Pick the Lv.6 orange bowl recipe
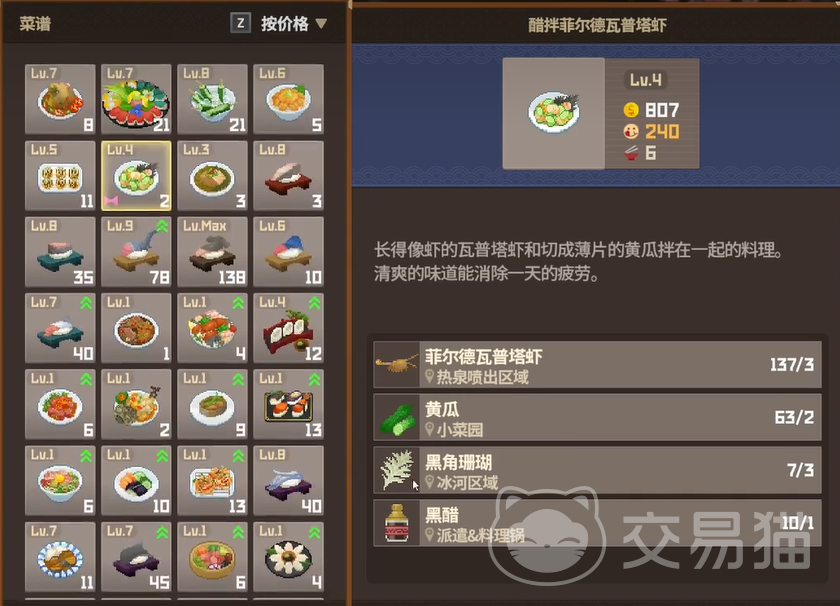Viewport: 840px width, 606px height. click(288, 99)
